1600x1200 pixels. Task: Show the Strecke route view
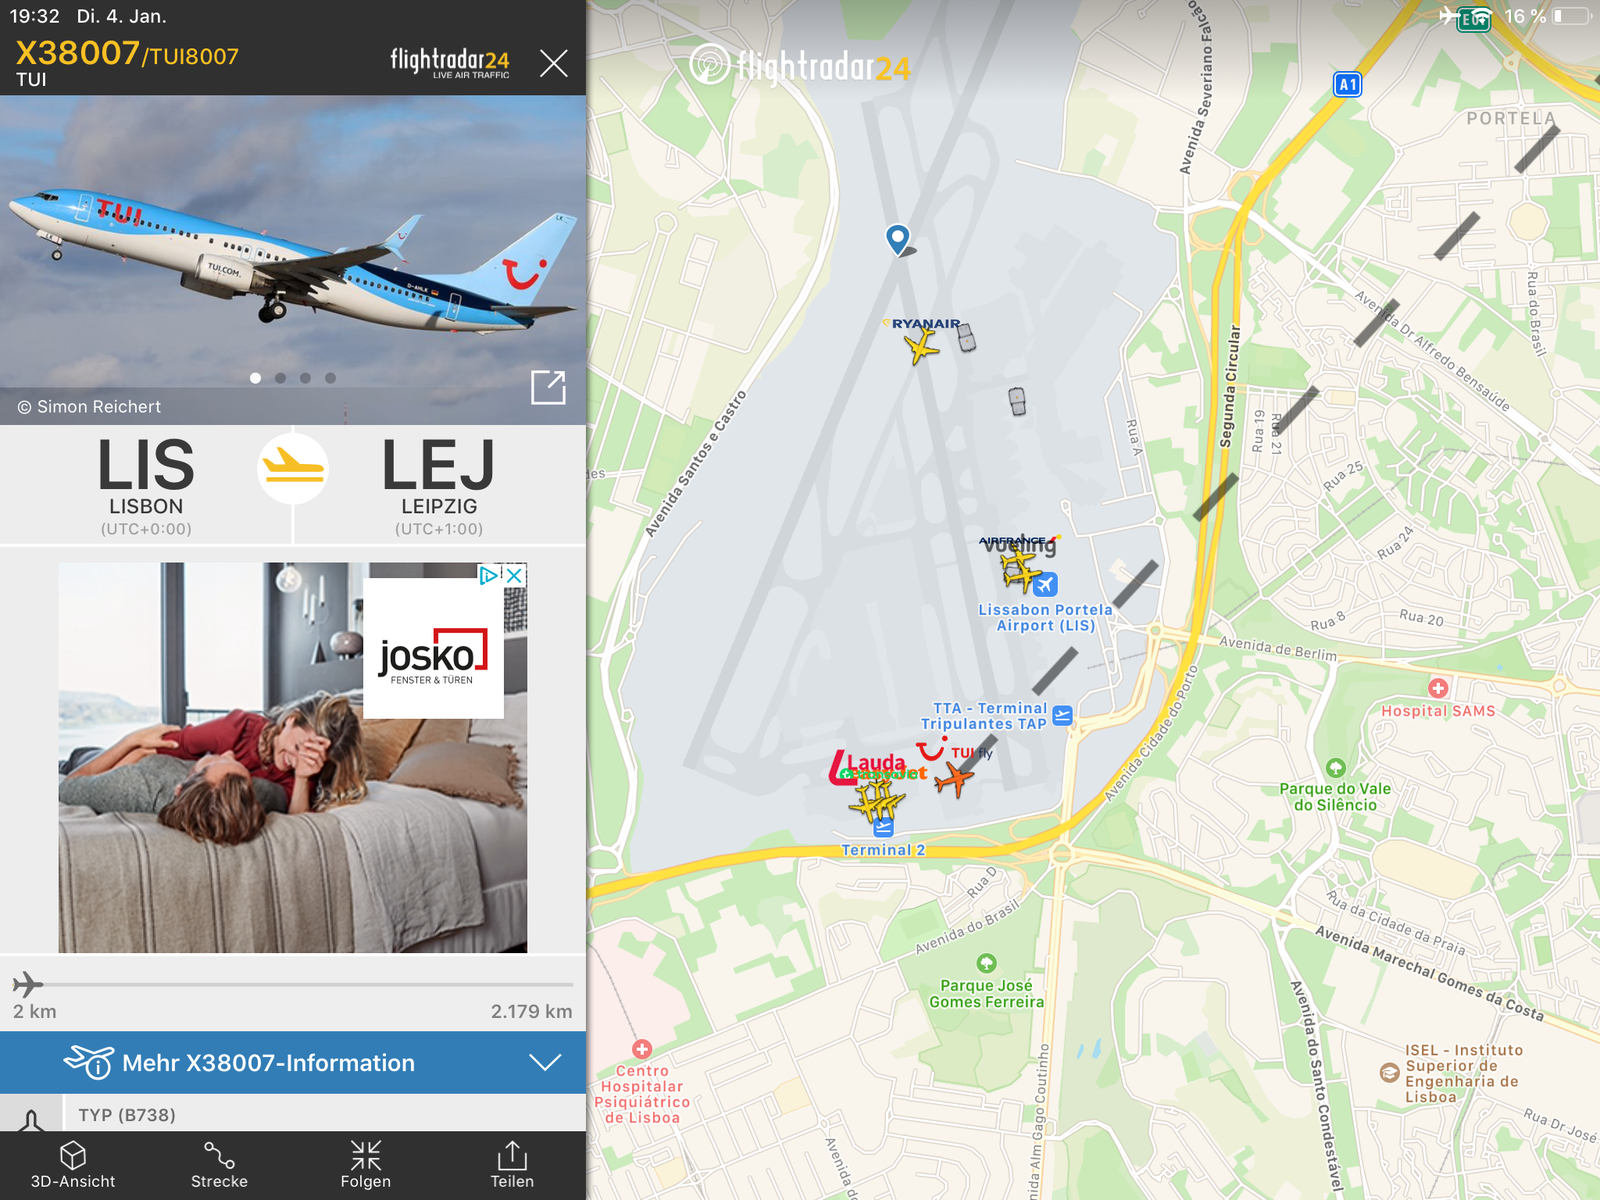coord(219,1165)
